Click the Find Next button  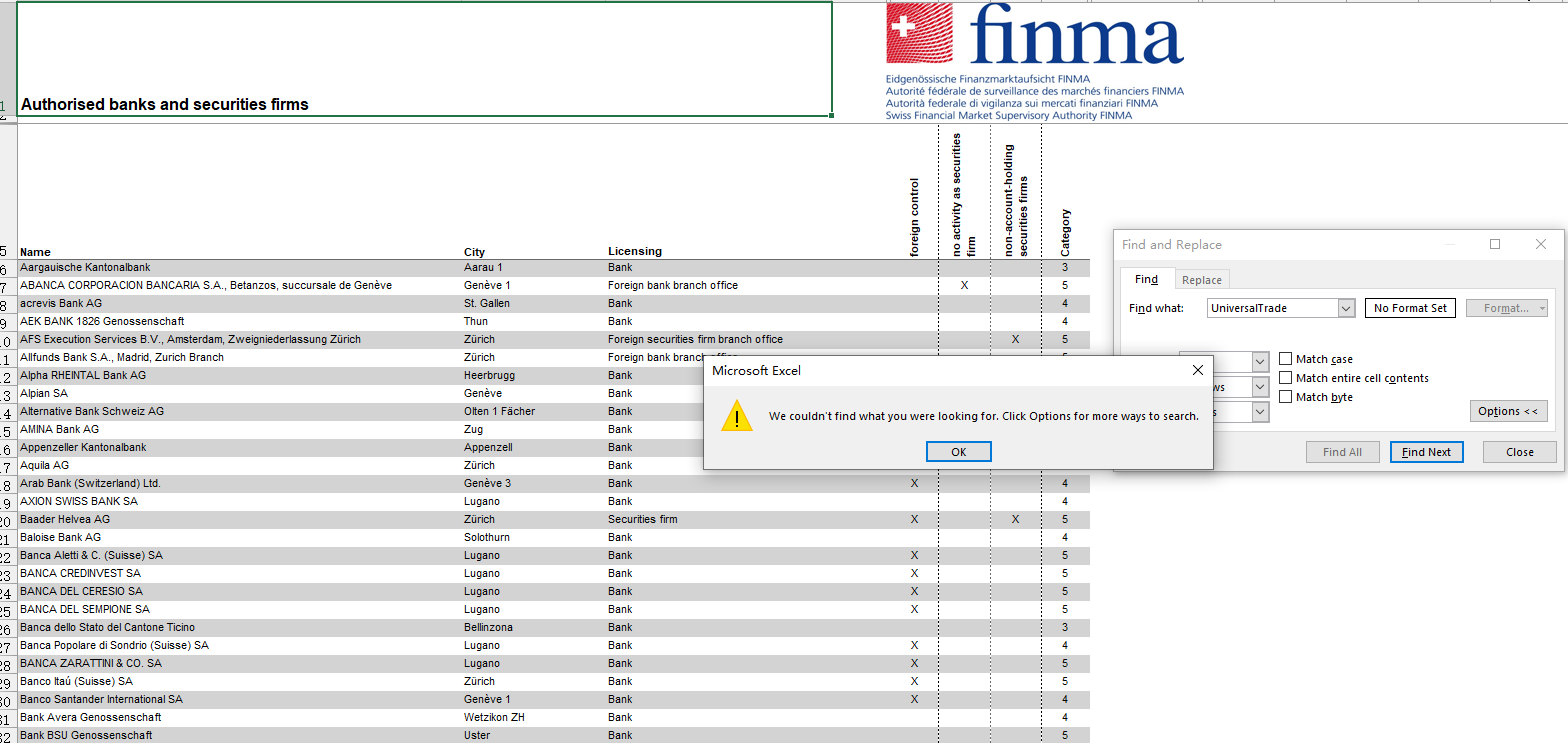pos(1426,452)
